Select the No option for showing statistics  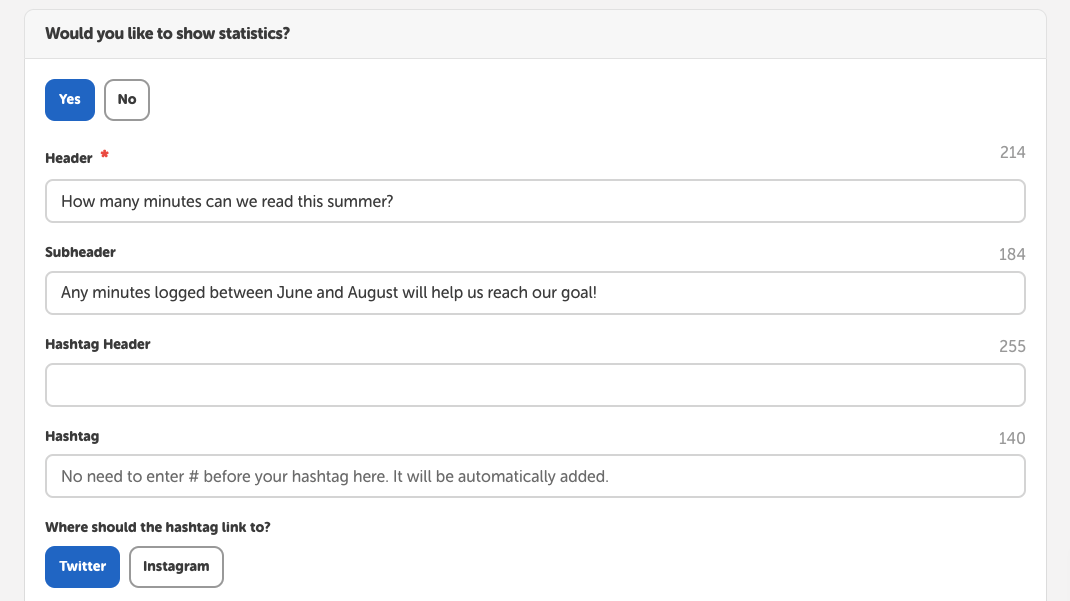tap(126, 99)
